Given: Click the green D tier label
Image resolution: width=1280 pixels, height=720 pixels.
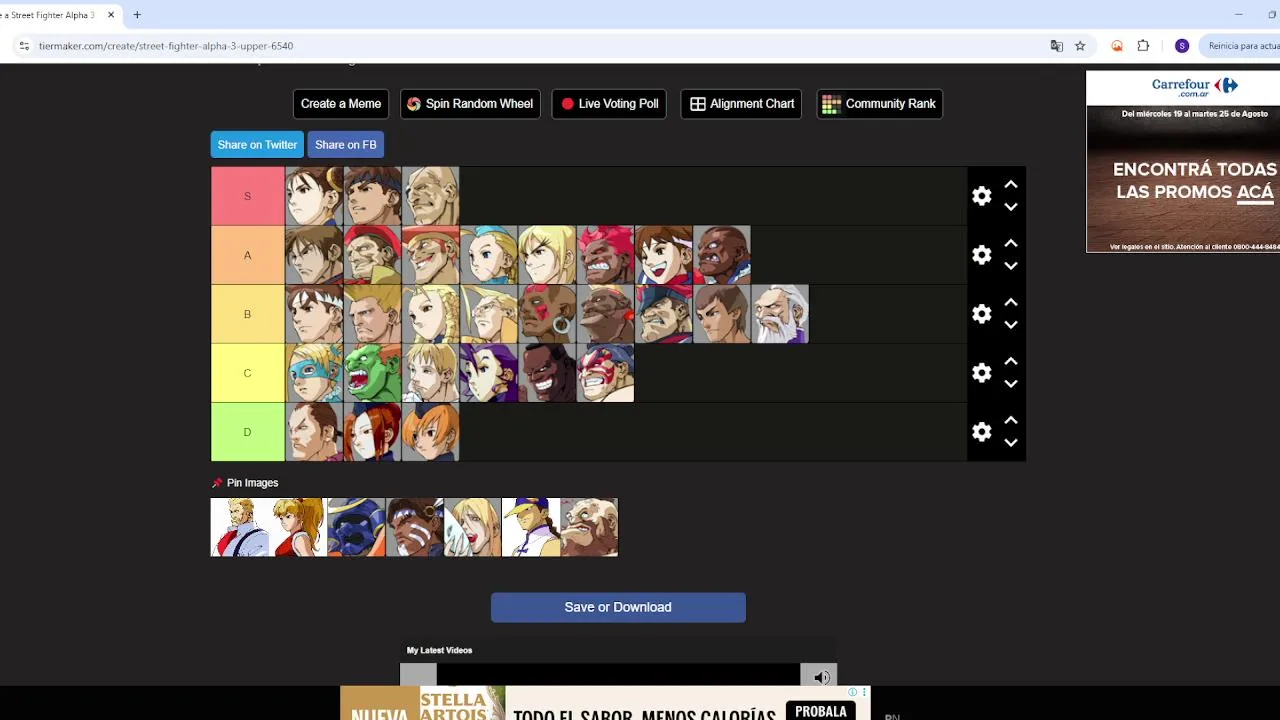Looking at the screenshot, I should click(x=248, y=432).
